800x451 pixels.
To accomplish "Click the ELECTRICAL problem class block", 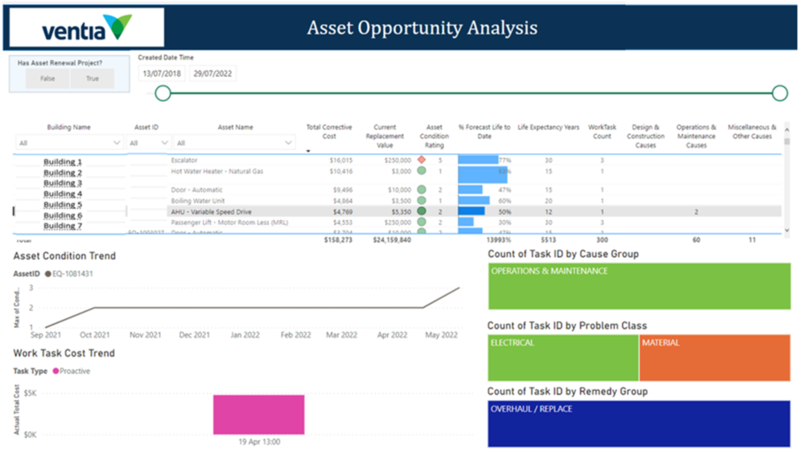I will pos(563,358).
